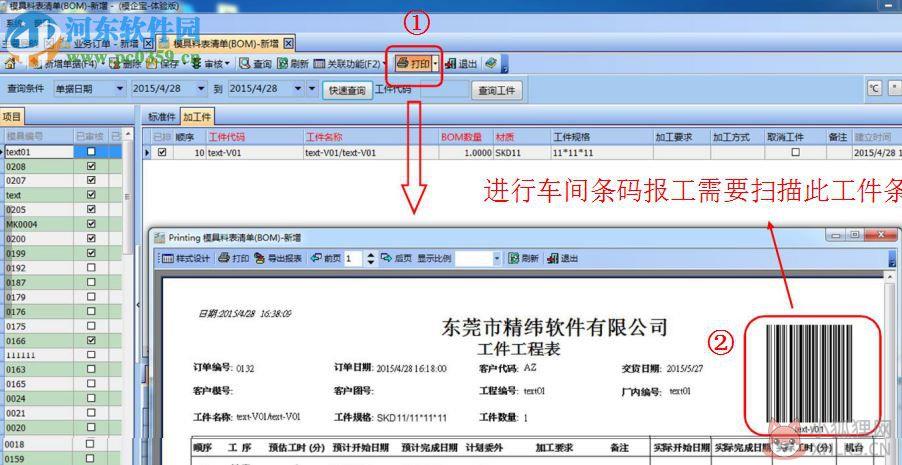Click 刷新 refresh icon in Printing window
The width and height of the screenshot is (902, 465).
click(514, 259)
